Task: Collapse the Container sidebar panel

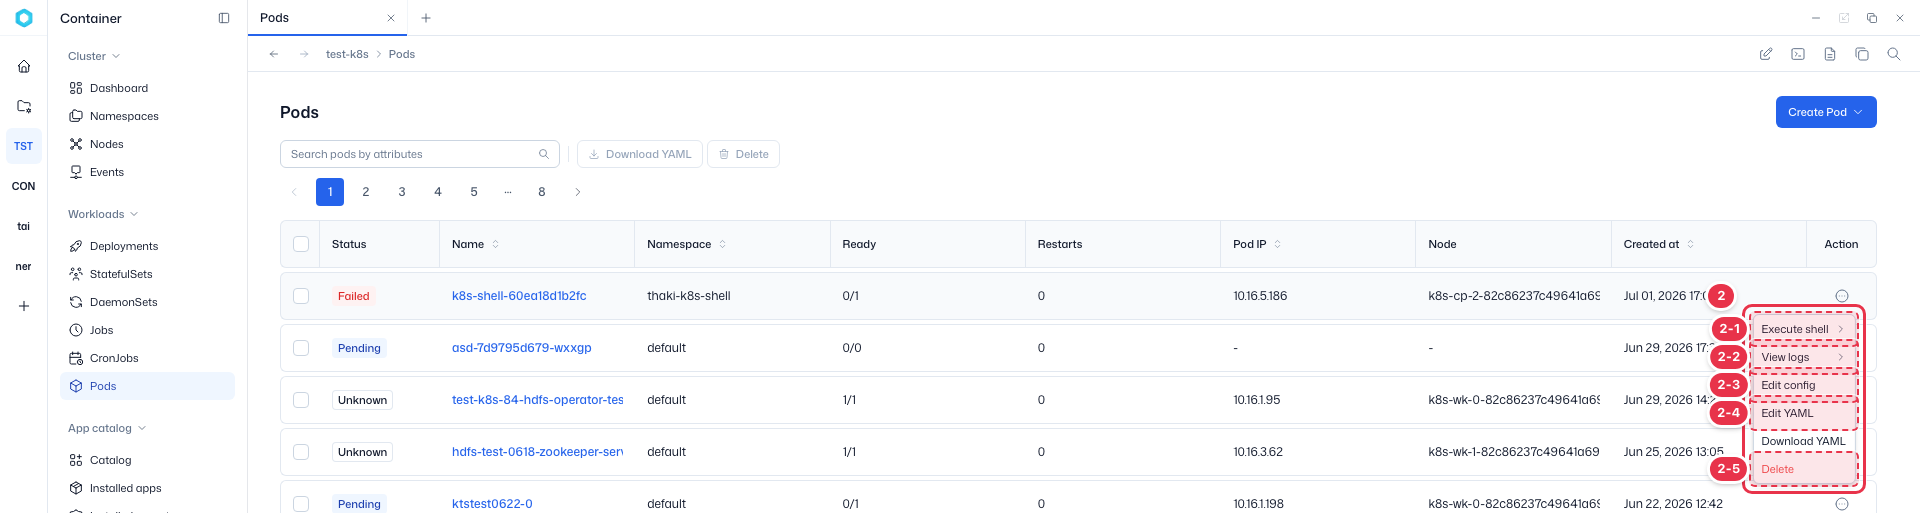Action: pos(224,18)
